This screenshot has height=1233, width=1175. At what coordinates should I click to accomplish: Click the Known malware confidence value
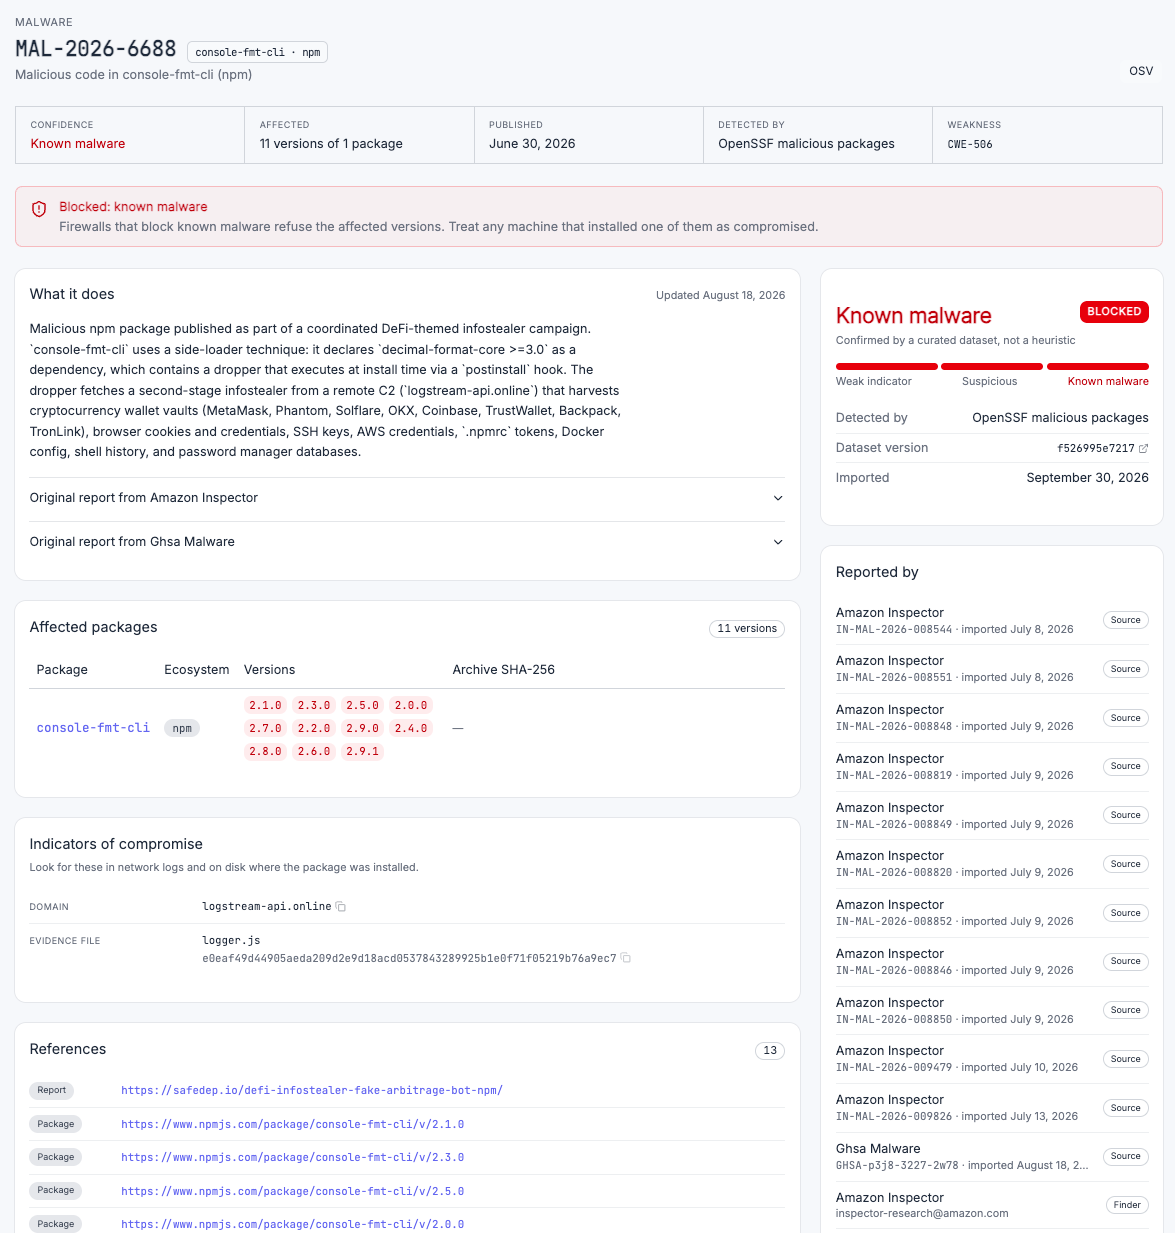[x=78, y=144]
